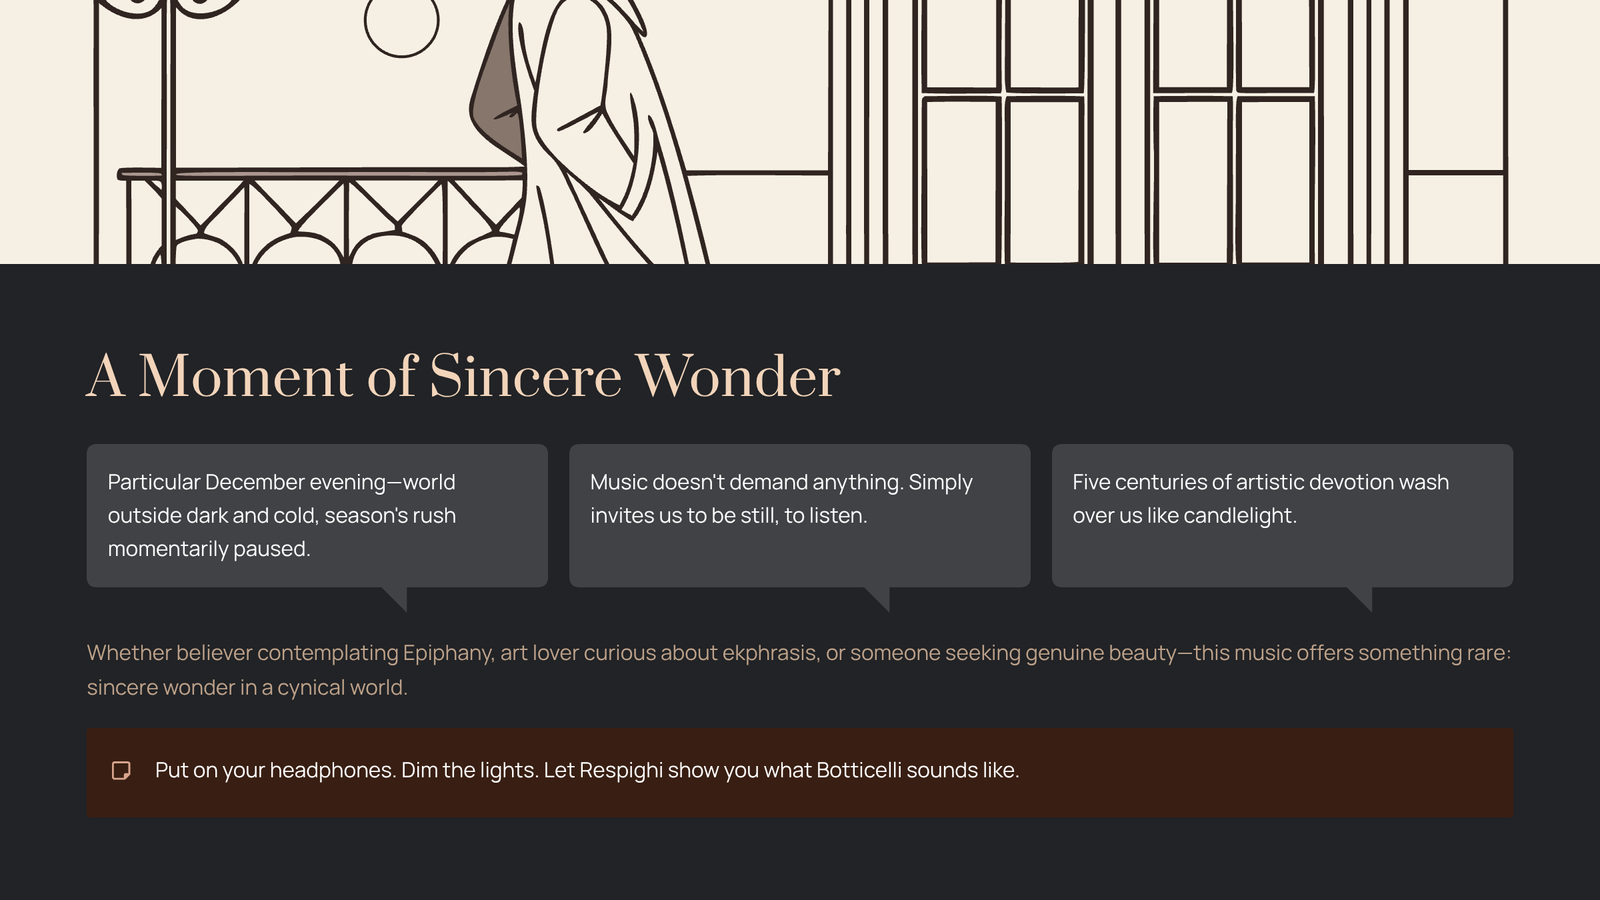Click the phrase "sincere wonder in a cynical world"
The image size is (1600, 900).
[x=247, y=688]
